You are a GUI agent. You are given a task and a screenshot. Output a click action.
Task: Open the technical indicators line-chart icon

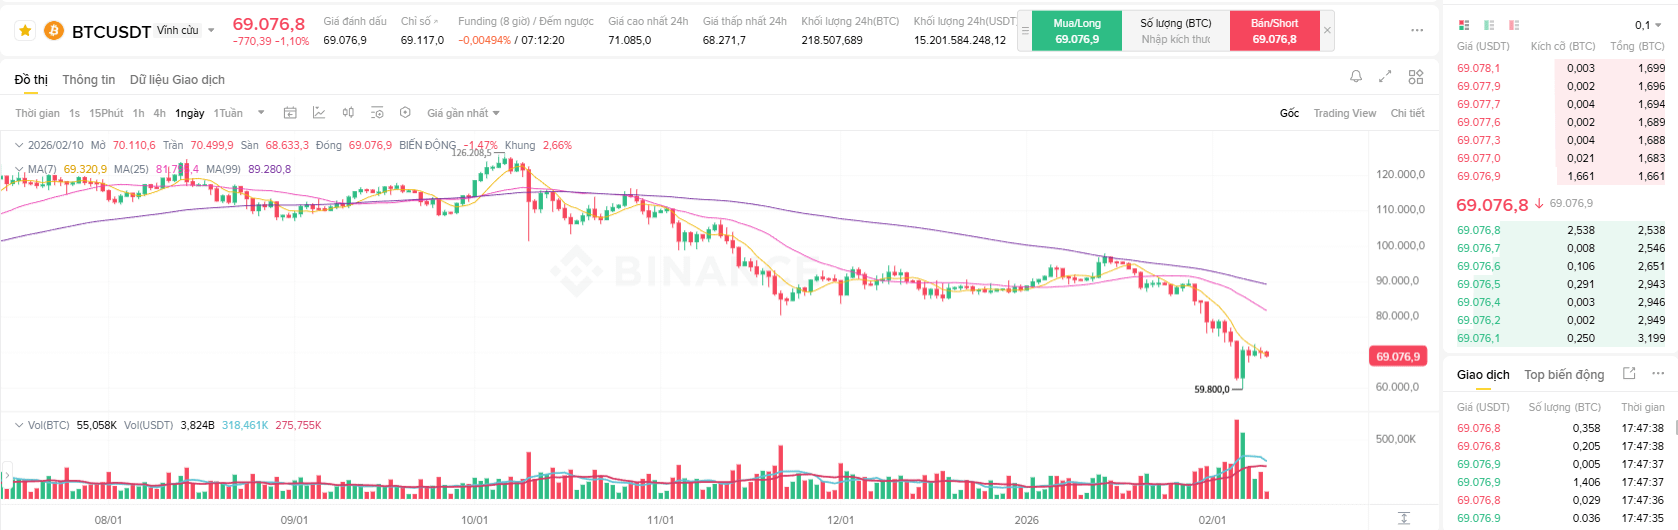[319, 113]
